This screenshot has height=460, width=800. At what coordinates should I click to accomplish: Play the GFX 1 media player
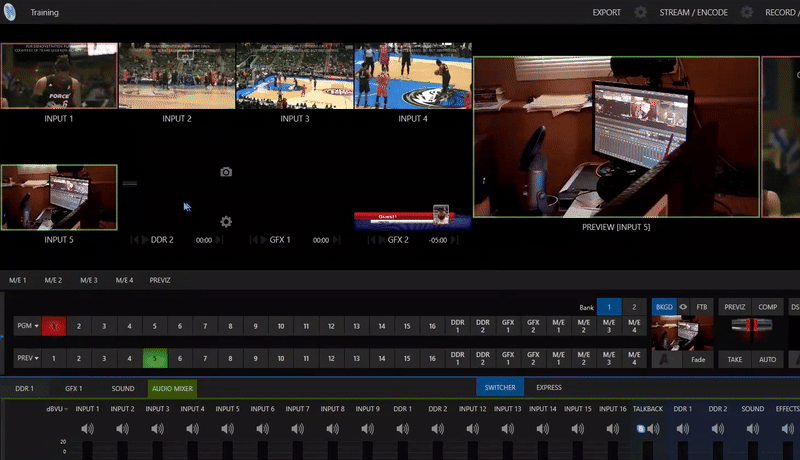click(x=263, y=240)
